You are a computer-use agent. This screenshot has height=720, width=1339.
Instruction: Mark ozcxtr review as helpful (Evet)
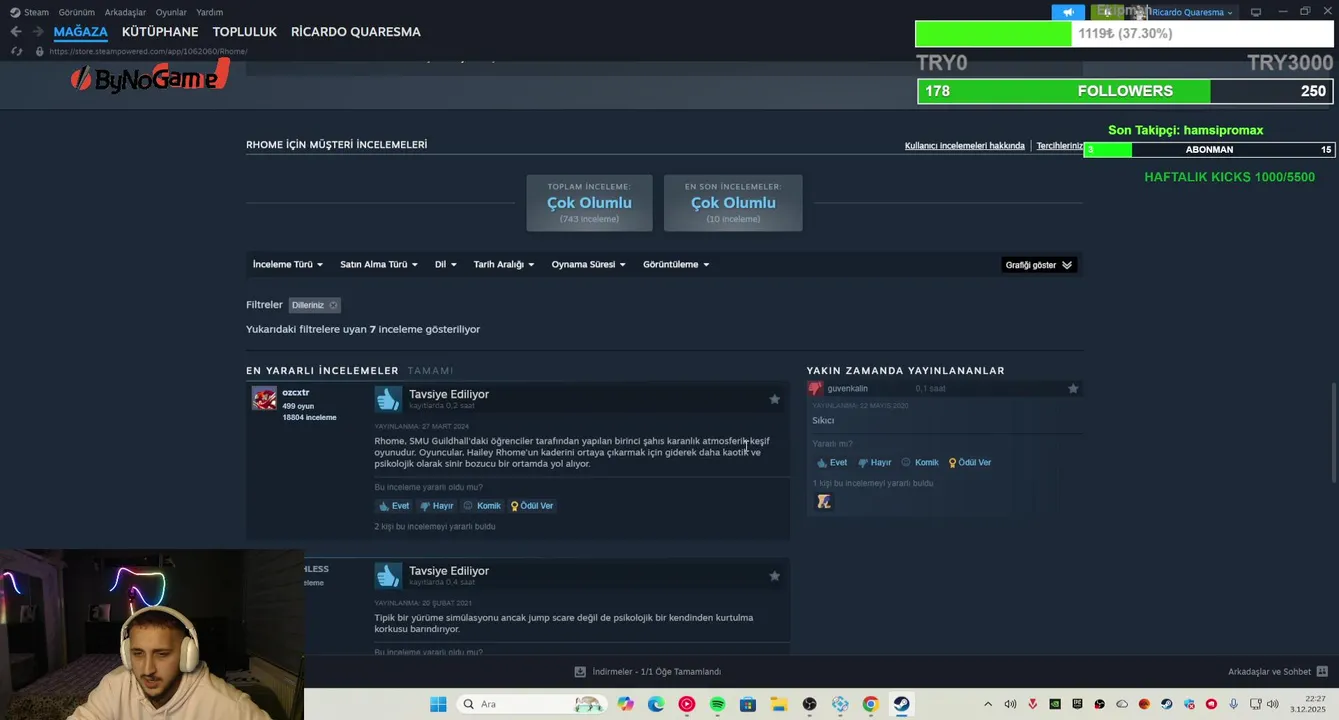394,506
